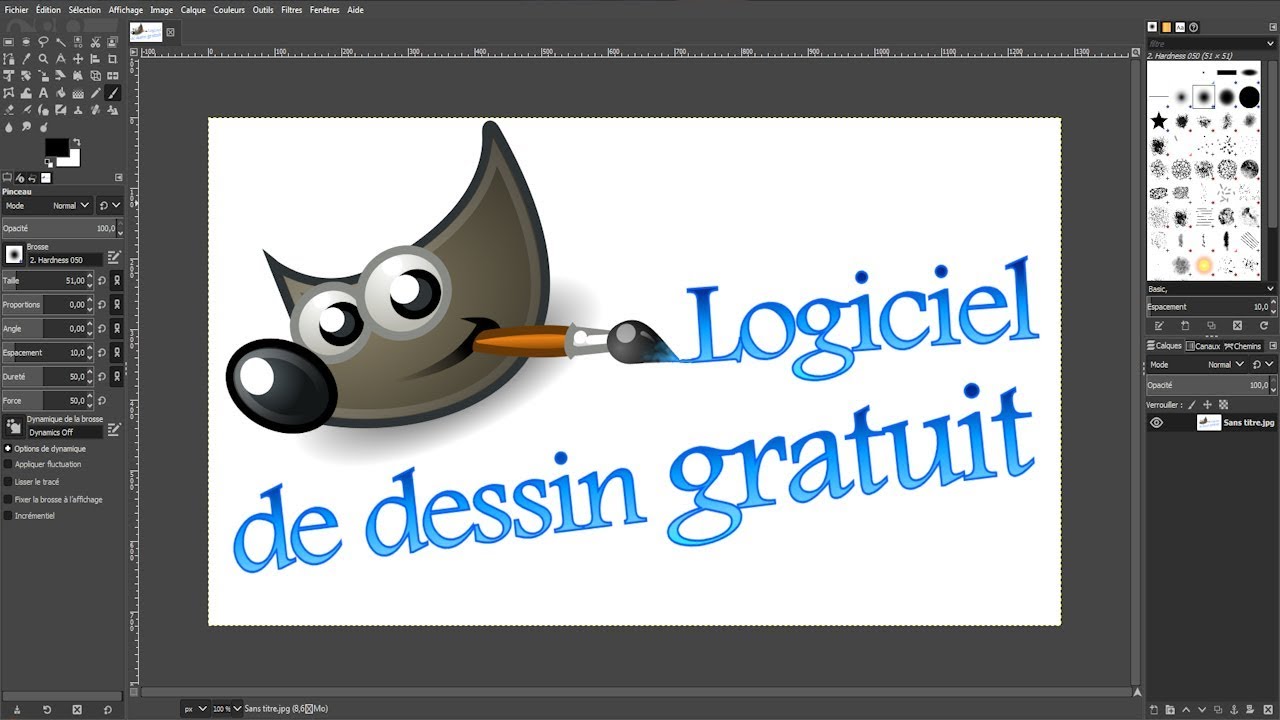
Task: Select the Rectangle Select tool
Action: pyautogui.click(x=8, y=42)
